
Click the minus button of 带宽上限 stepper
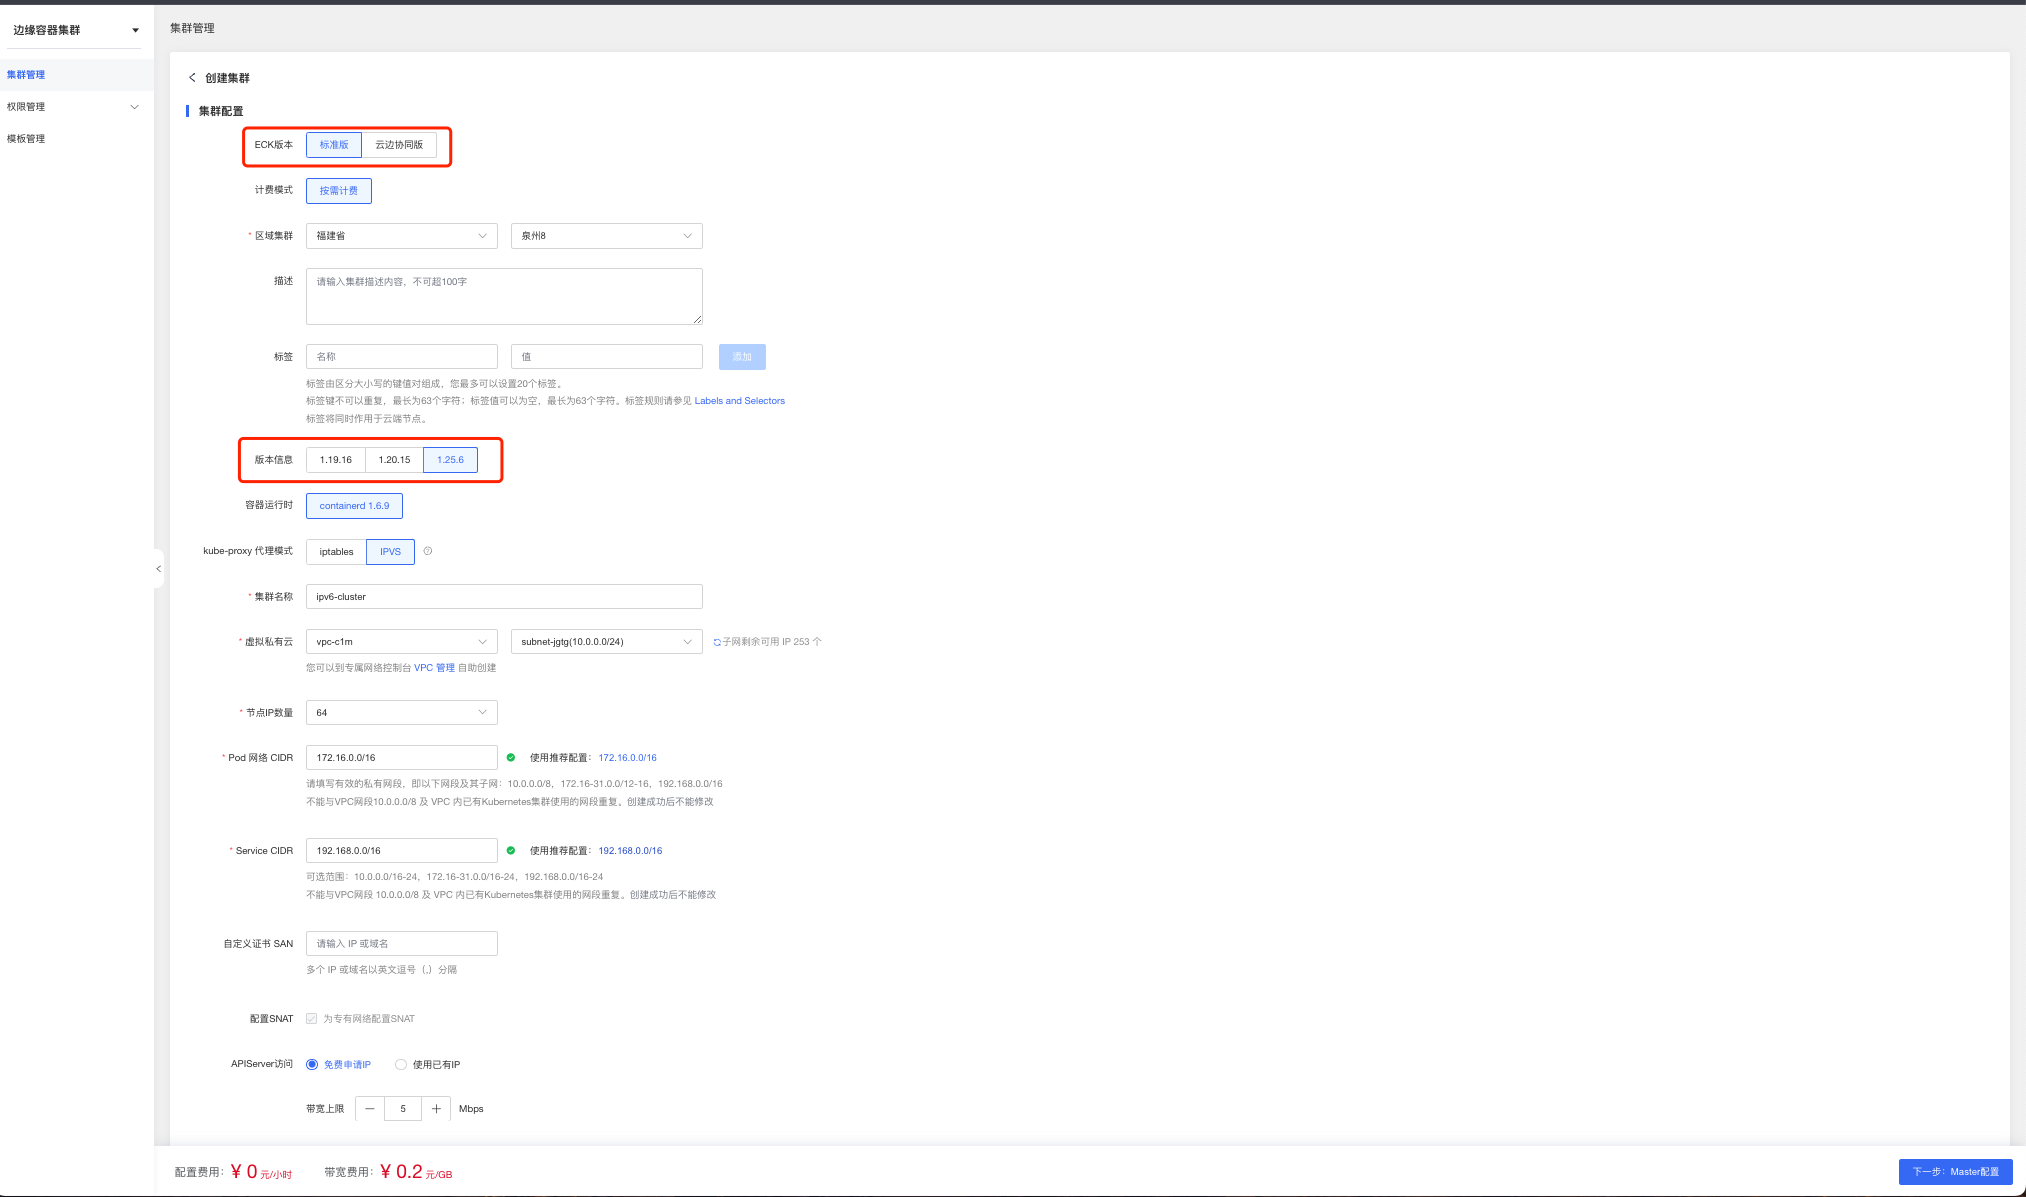(x=370, y=1108)
